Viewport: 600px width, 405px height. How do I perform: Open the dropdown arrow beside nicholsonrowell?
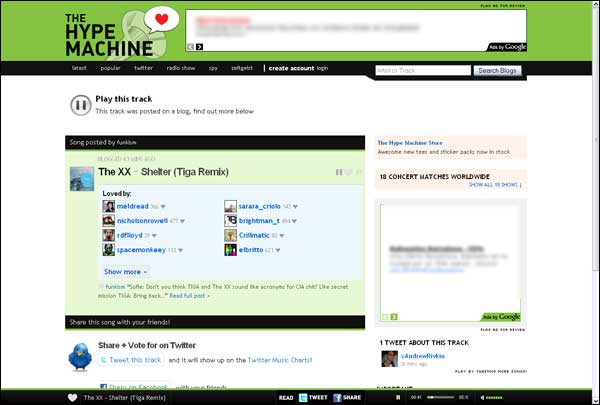click(185, 221)
